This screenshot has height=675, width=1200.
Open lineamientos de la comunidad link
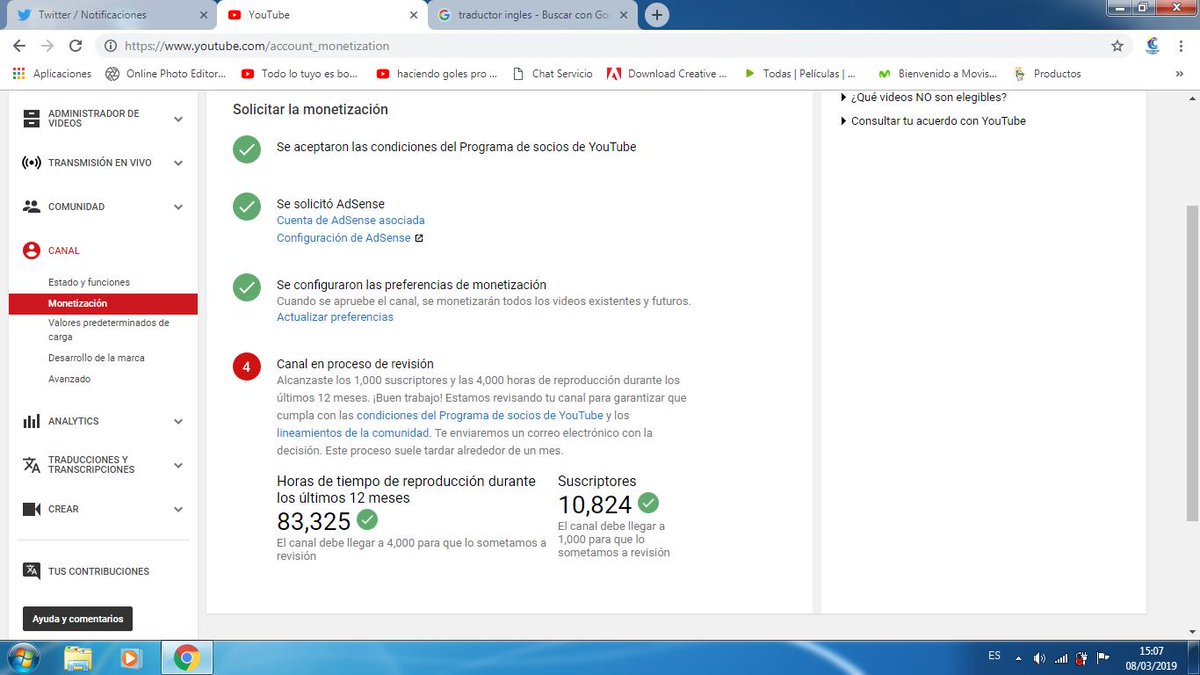(x=353, y=433)
